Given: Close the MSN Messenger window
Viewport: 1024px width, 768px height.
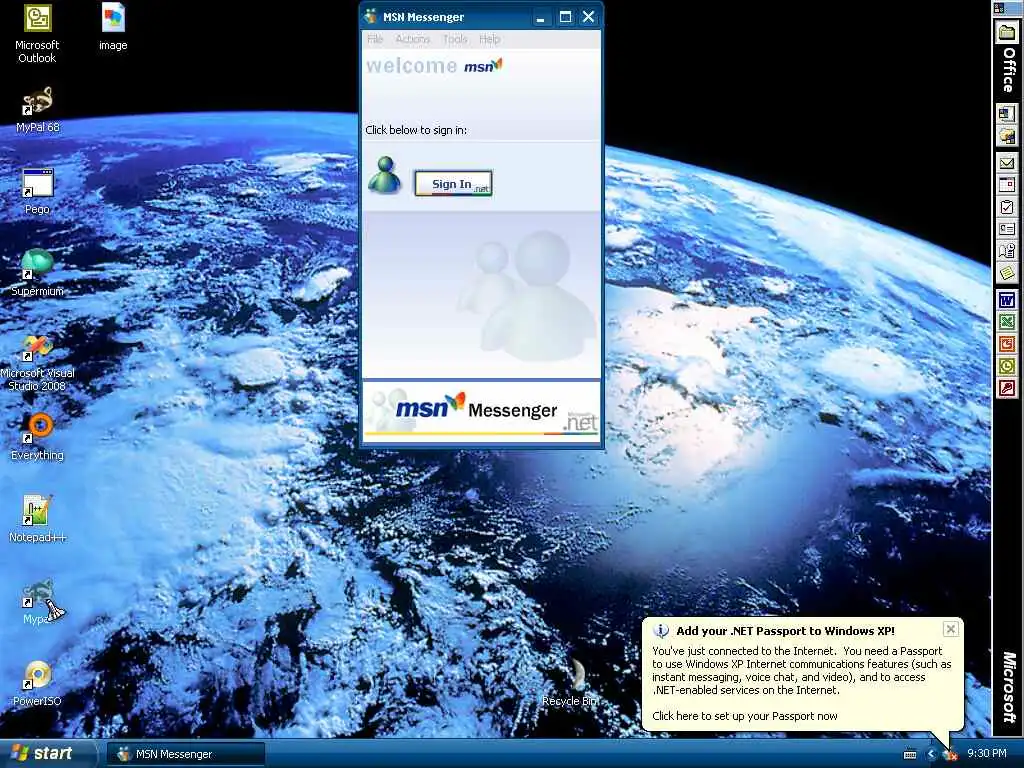Looking at the screenshot, I should (588, 17).
